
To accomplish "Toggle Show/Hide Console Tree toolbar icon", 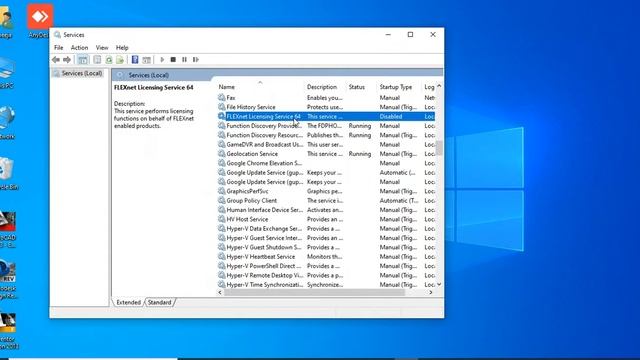I will point(83,60).
